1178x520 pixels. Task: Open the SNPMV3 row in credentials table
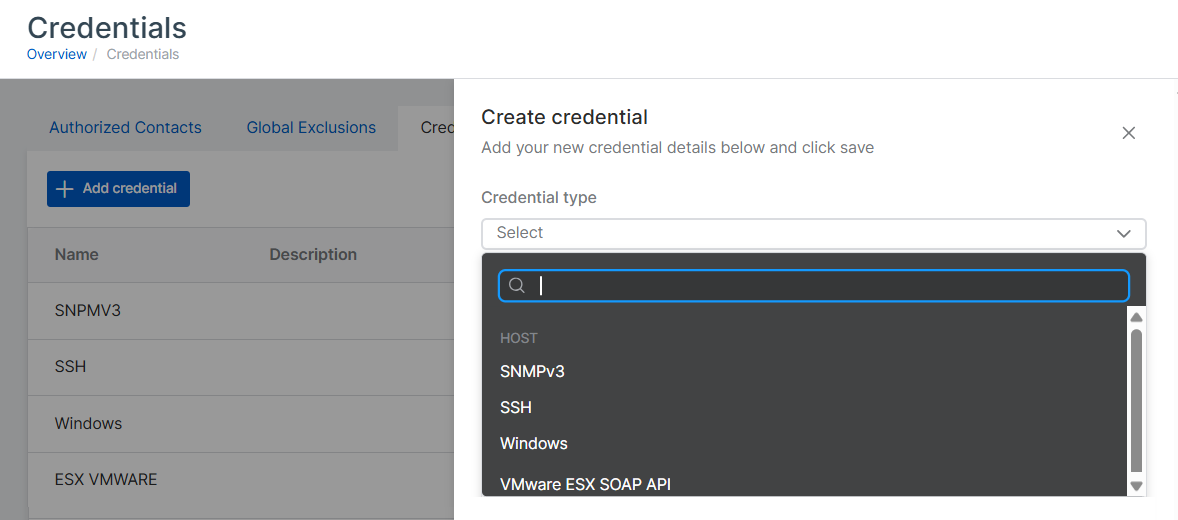click(x=88, y=310)
